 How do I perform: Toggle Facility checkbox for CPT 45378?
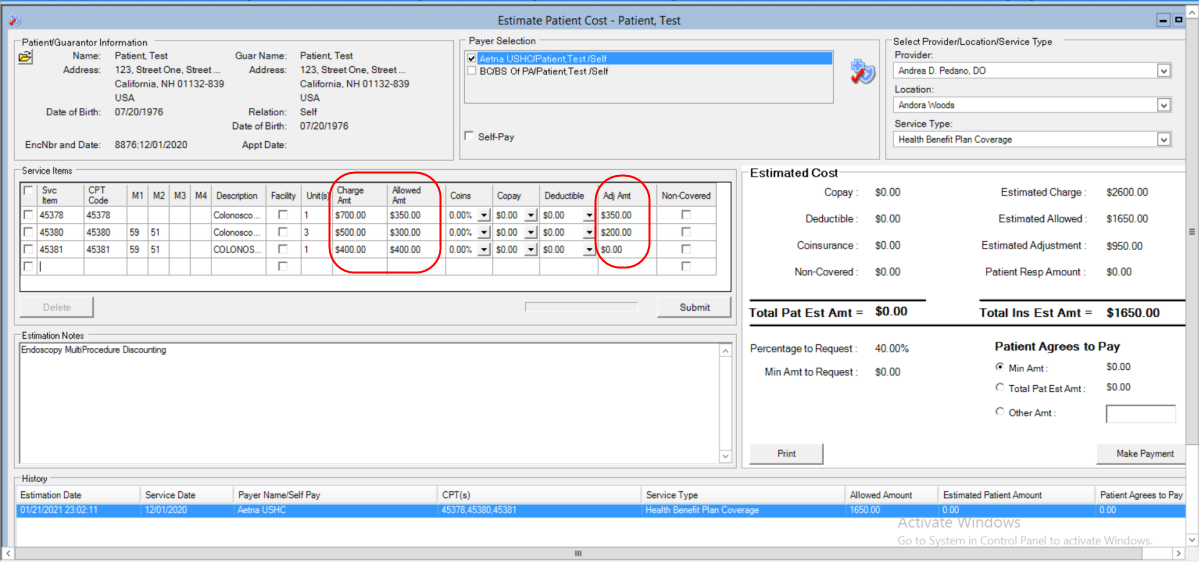[283, 215]
